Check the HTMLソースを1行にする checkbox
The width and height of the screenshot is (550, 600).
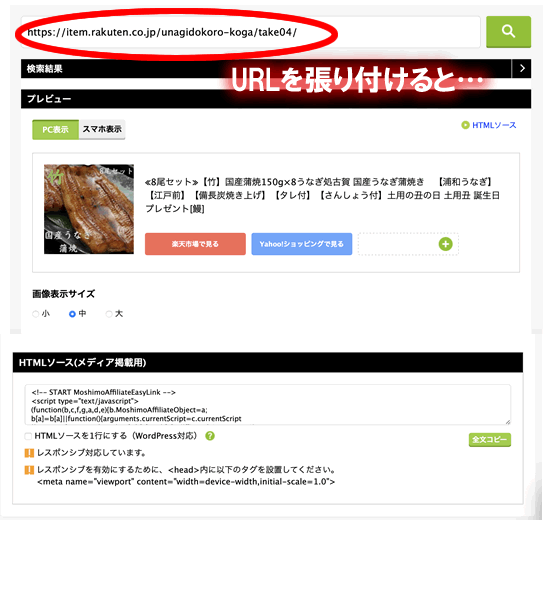28,436
